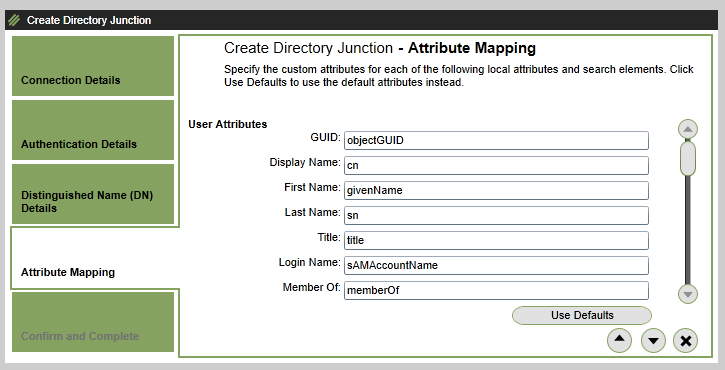This screenshot has height=370, width=725.
Task: Cancel the wizard with the X button
Action: point(686,341)
